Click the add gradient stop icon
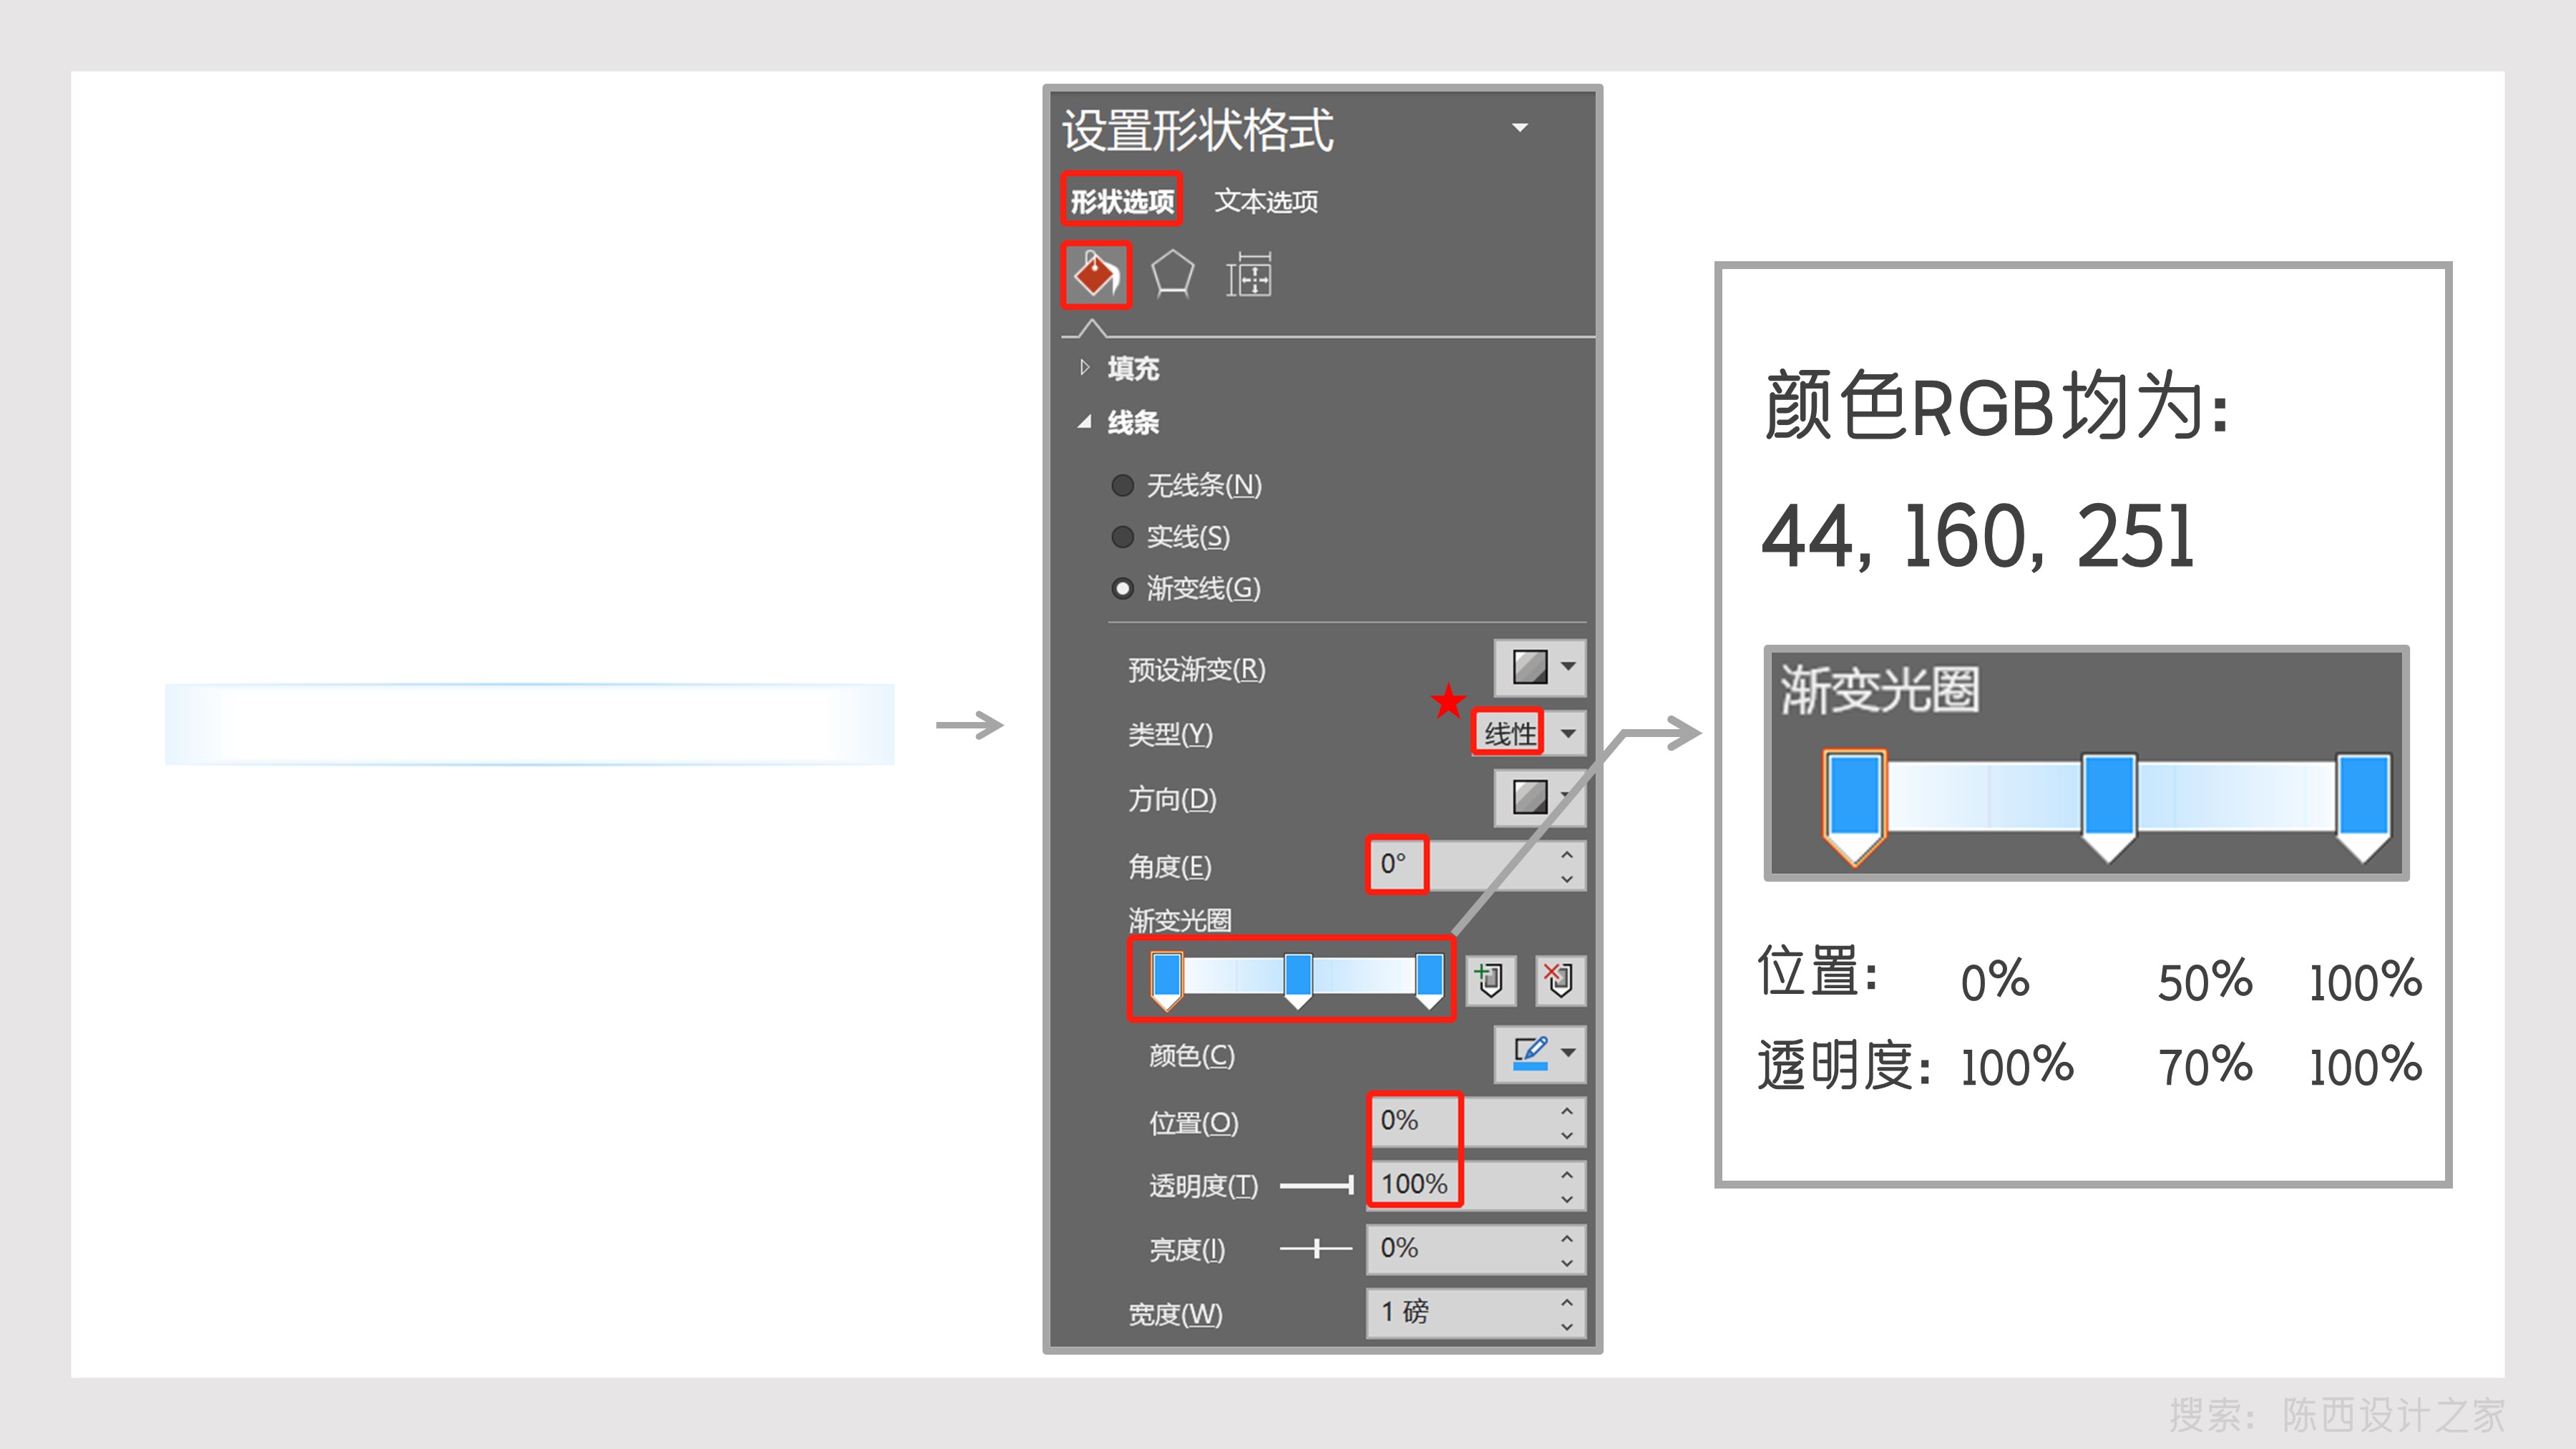Image resolution: width=2576 pixels, height=1449 pixels. (x=1490, y=979)
